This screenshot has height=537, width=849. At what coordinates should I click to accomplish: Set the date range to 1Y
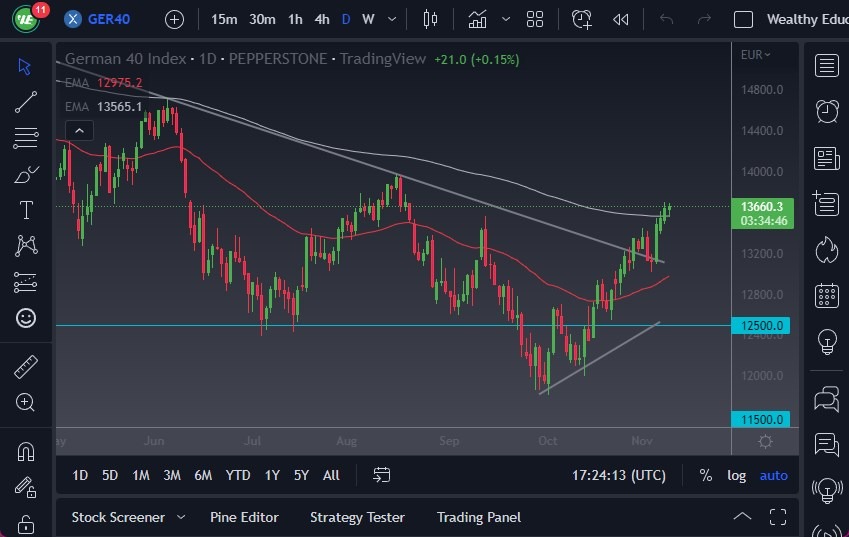coord(272,475)
